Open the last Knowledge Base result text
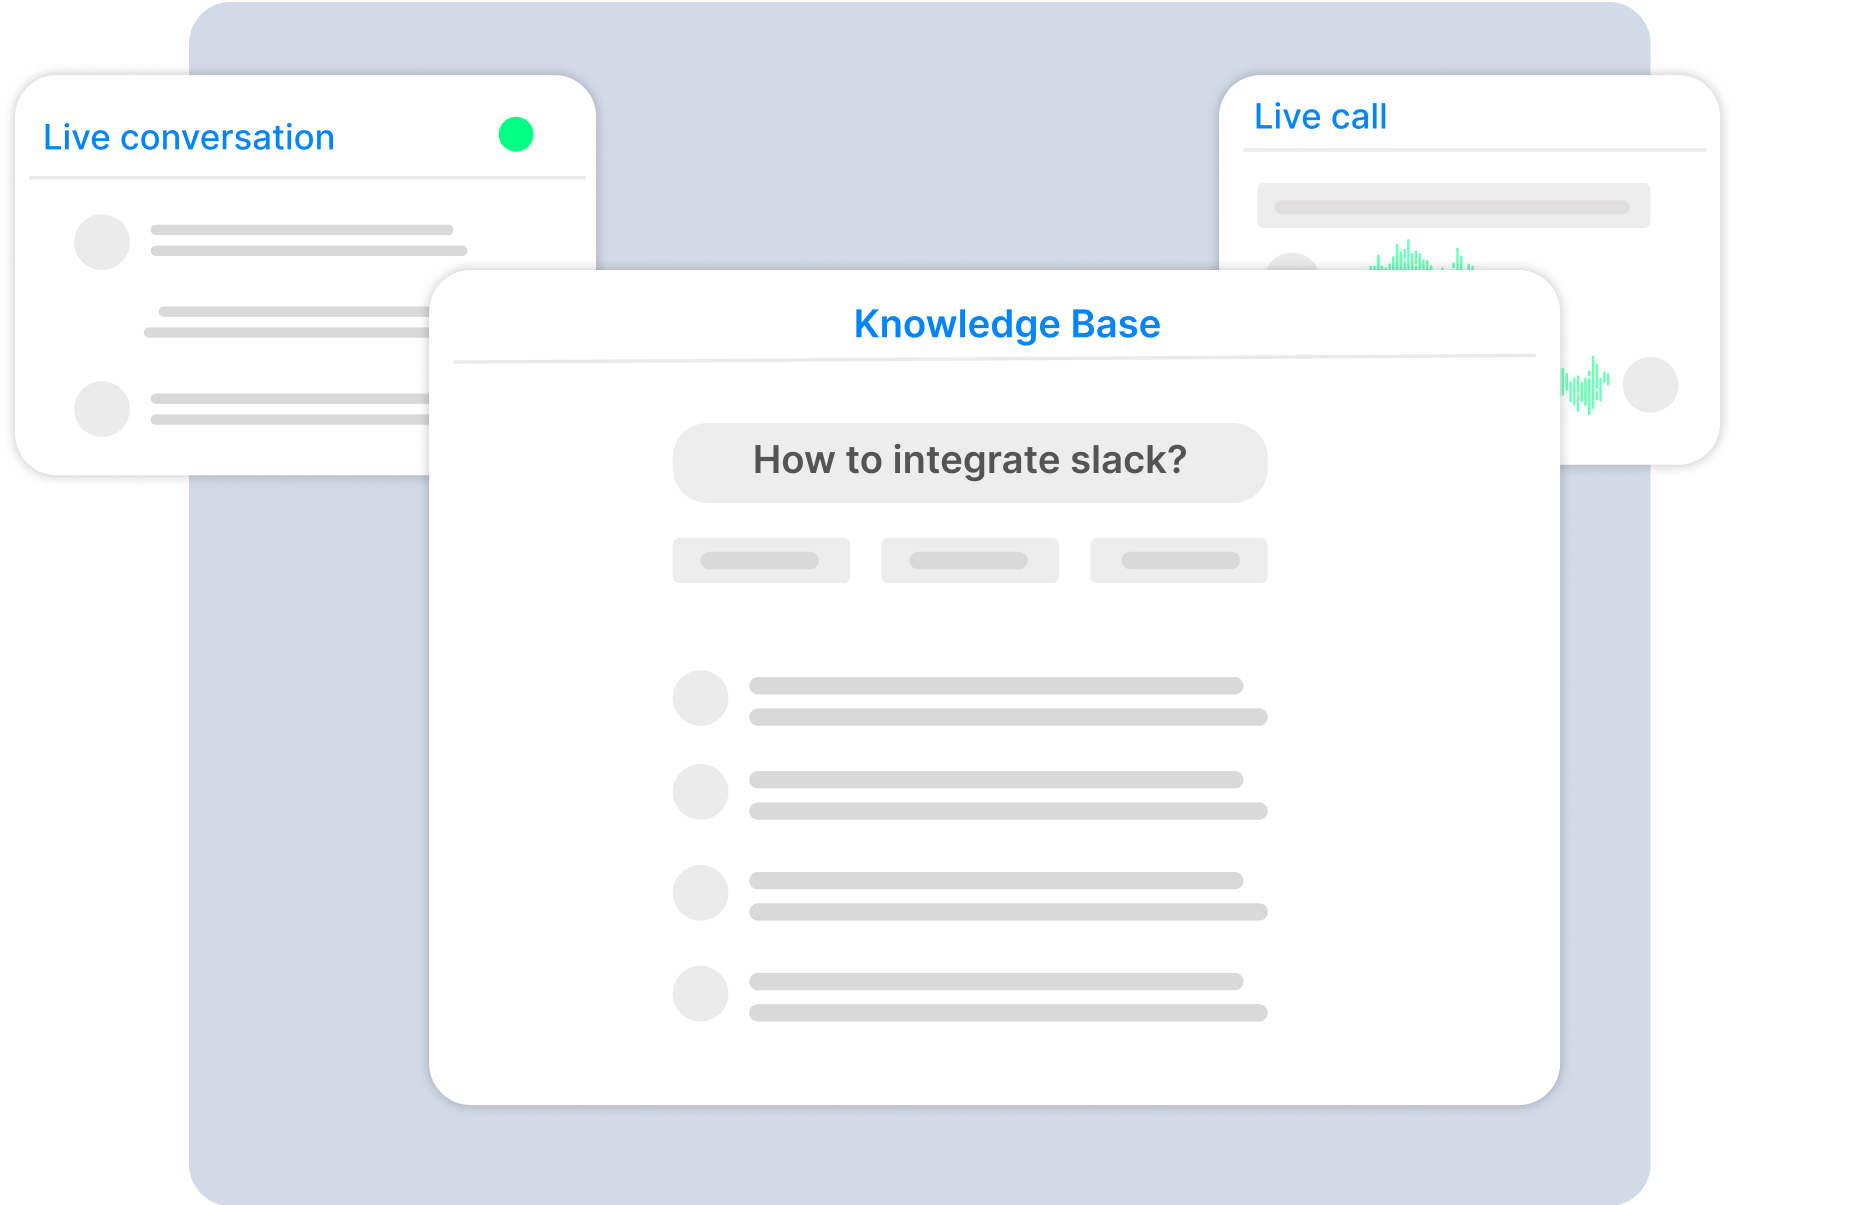This screenshot has width=1859, height=1205. (x=1007, y=997)
